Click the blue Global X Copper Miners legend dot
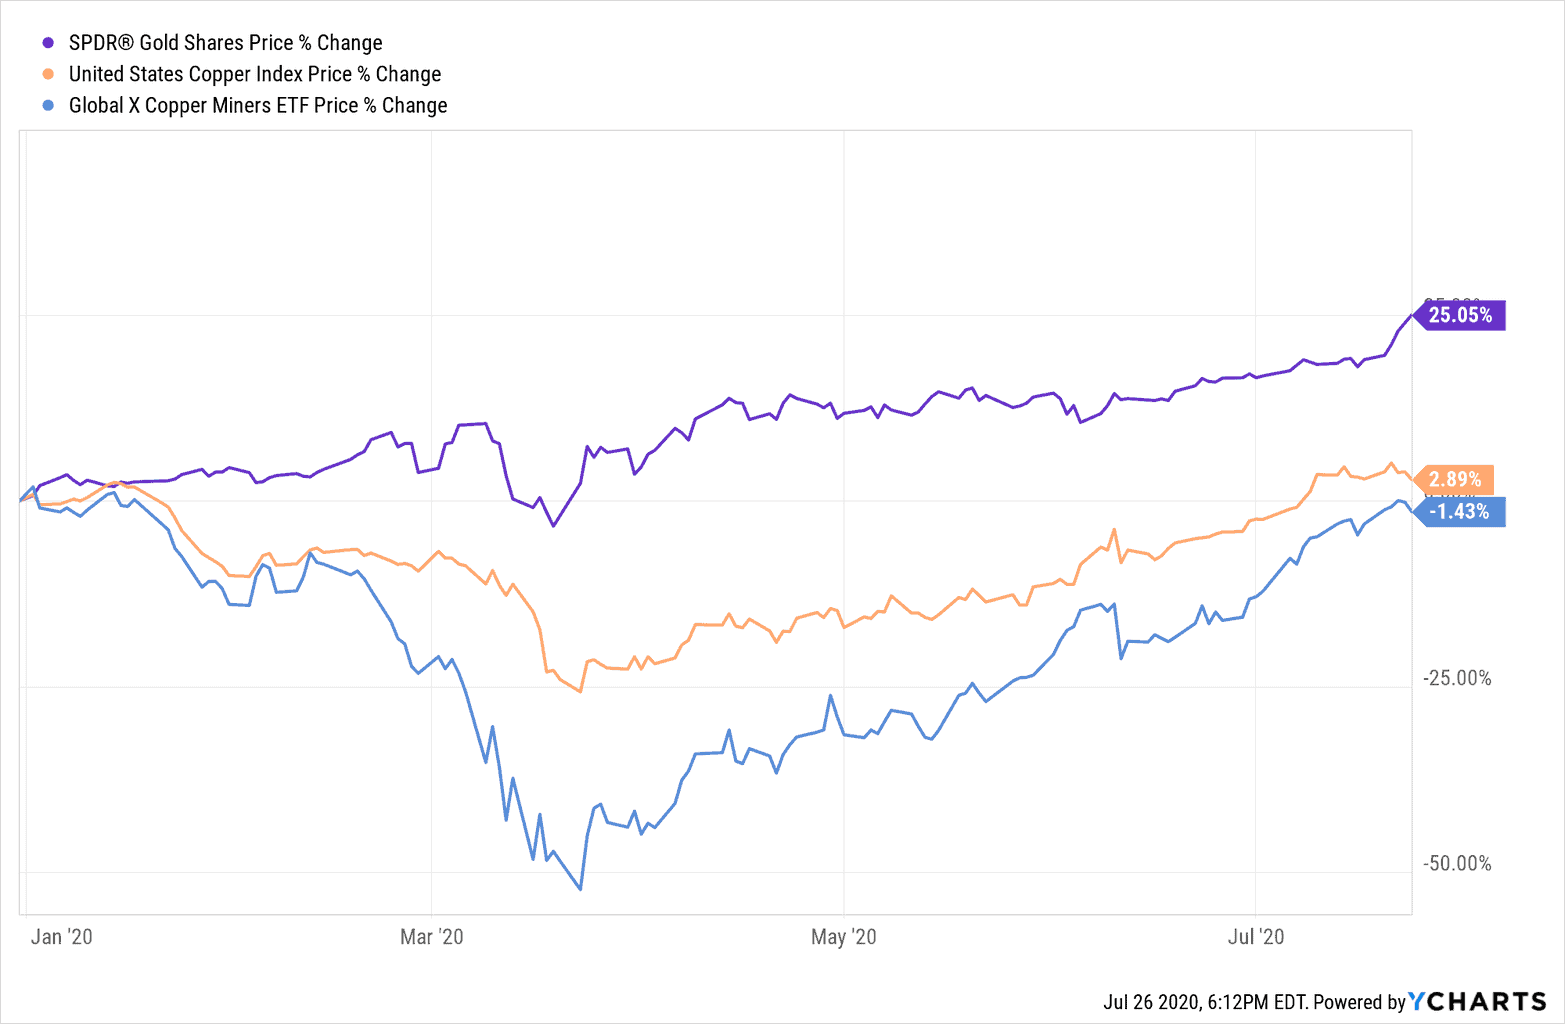This screenshot has height=1024, width=1565. click(48, 105)
